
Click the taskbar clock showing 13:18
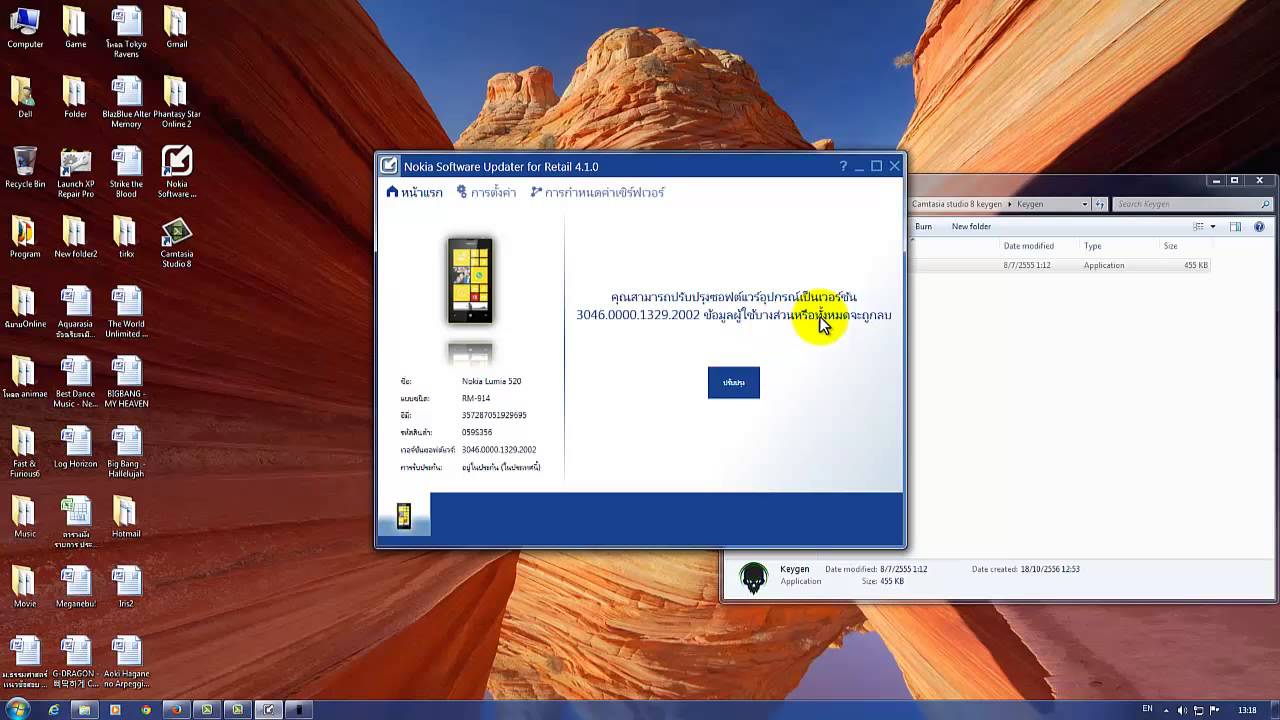tap(1247, 710)
